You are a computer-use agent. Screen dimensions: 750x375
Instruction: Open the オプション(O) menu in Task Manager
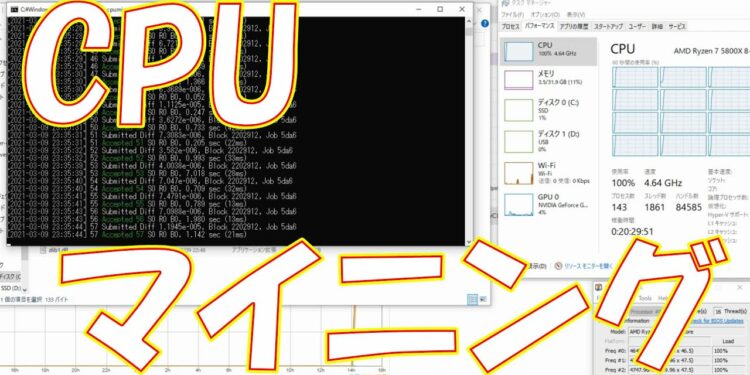point(544,15)
